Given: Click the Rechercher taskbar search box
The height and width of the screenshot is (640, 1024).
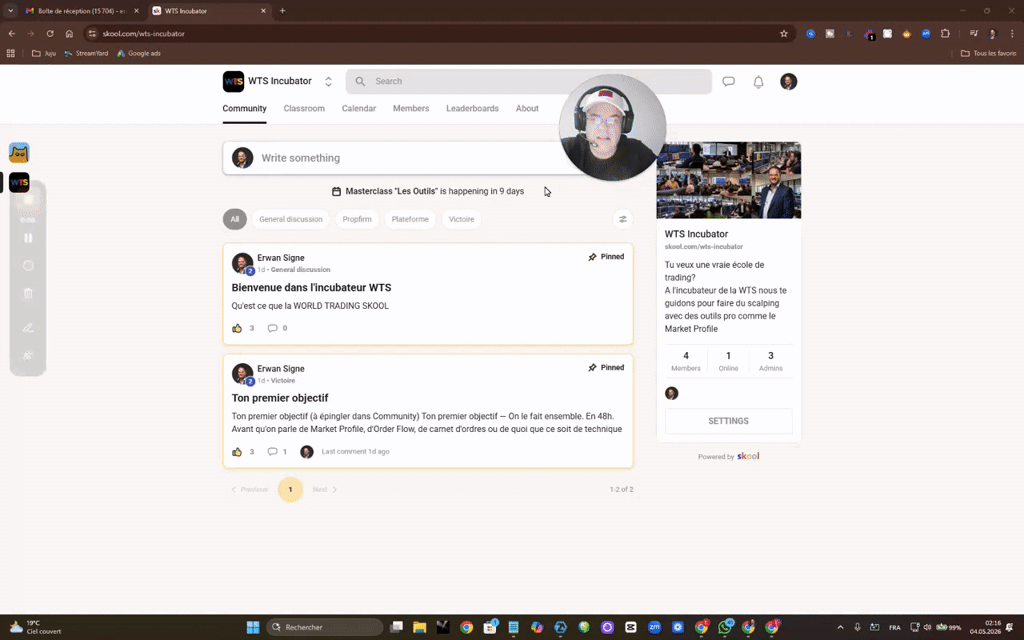Looking at the screenshot, I should click(325, 628).
